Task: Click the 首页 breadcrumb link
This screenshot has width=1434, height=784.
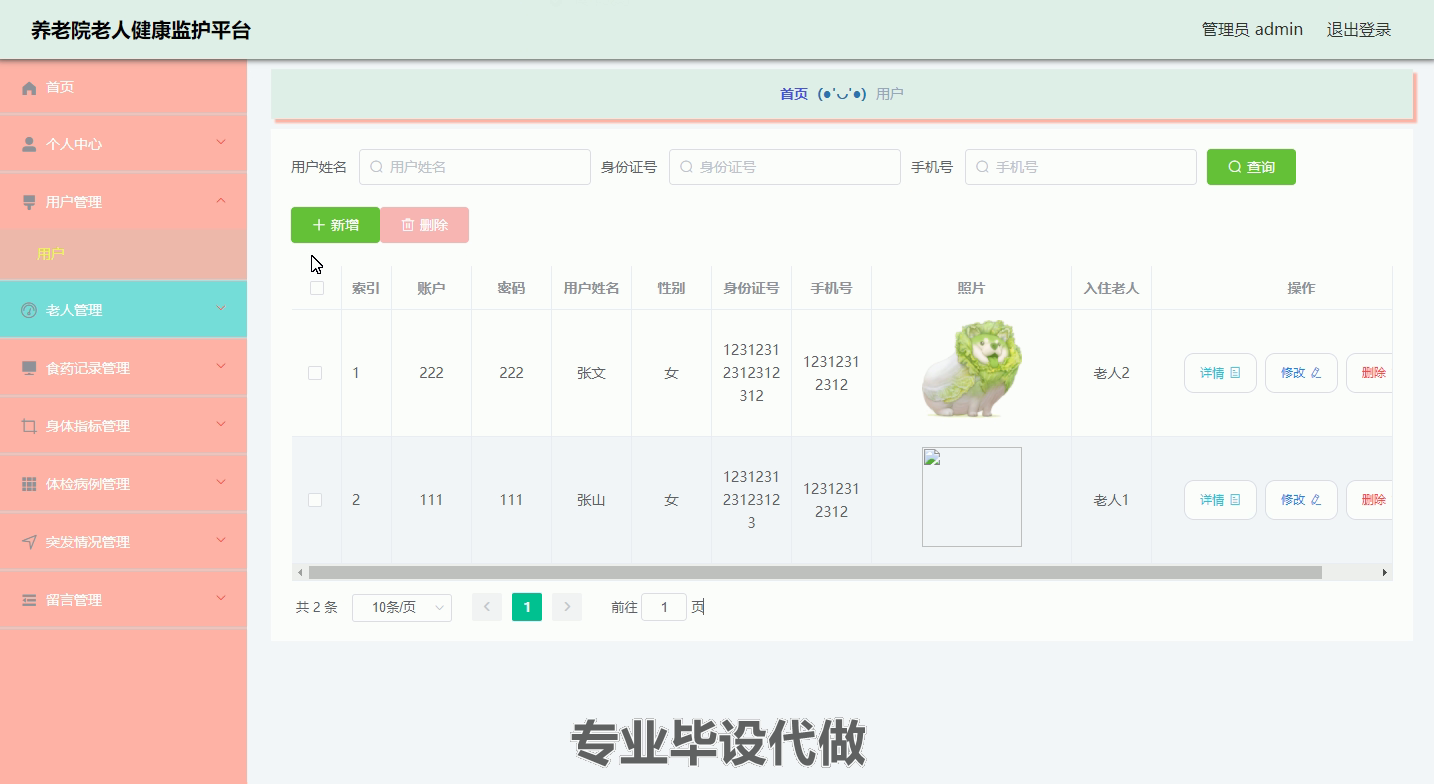Action: [x=794, y=94]
